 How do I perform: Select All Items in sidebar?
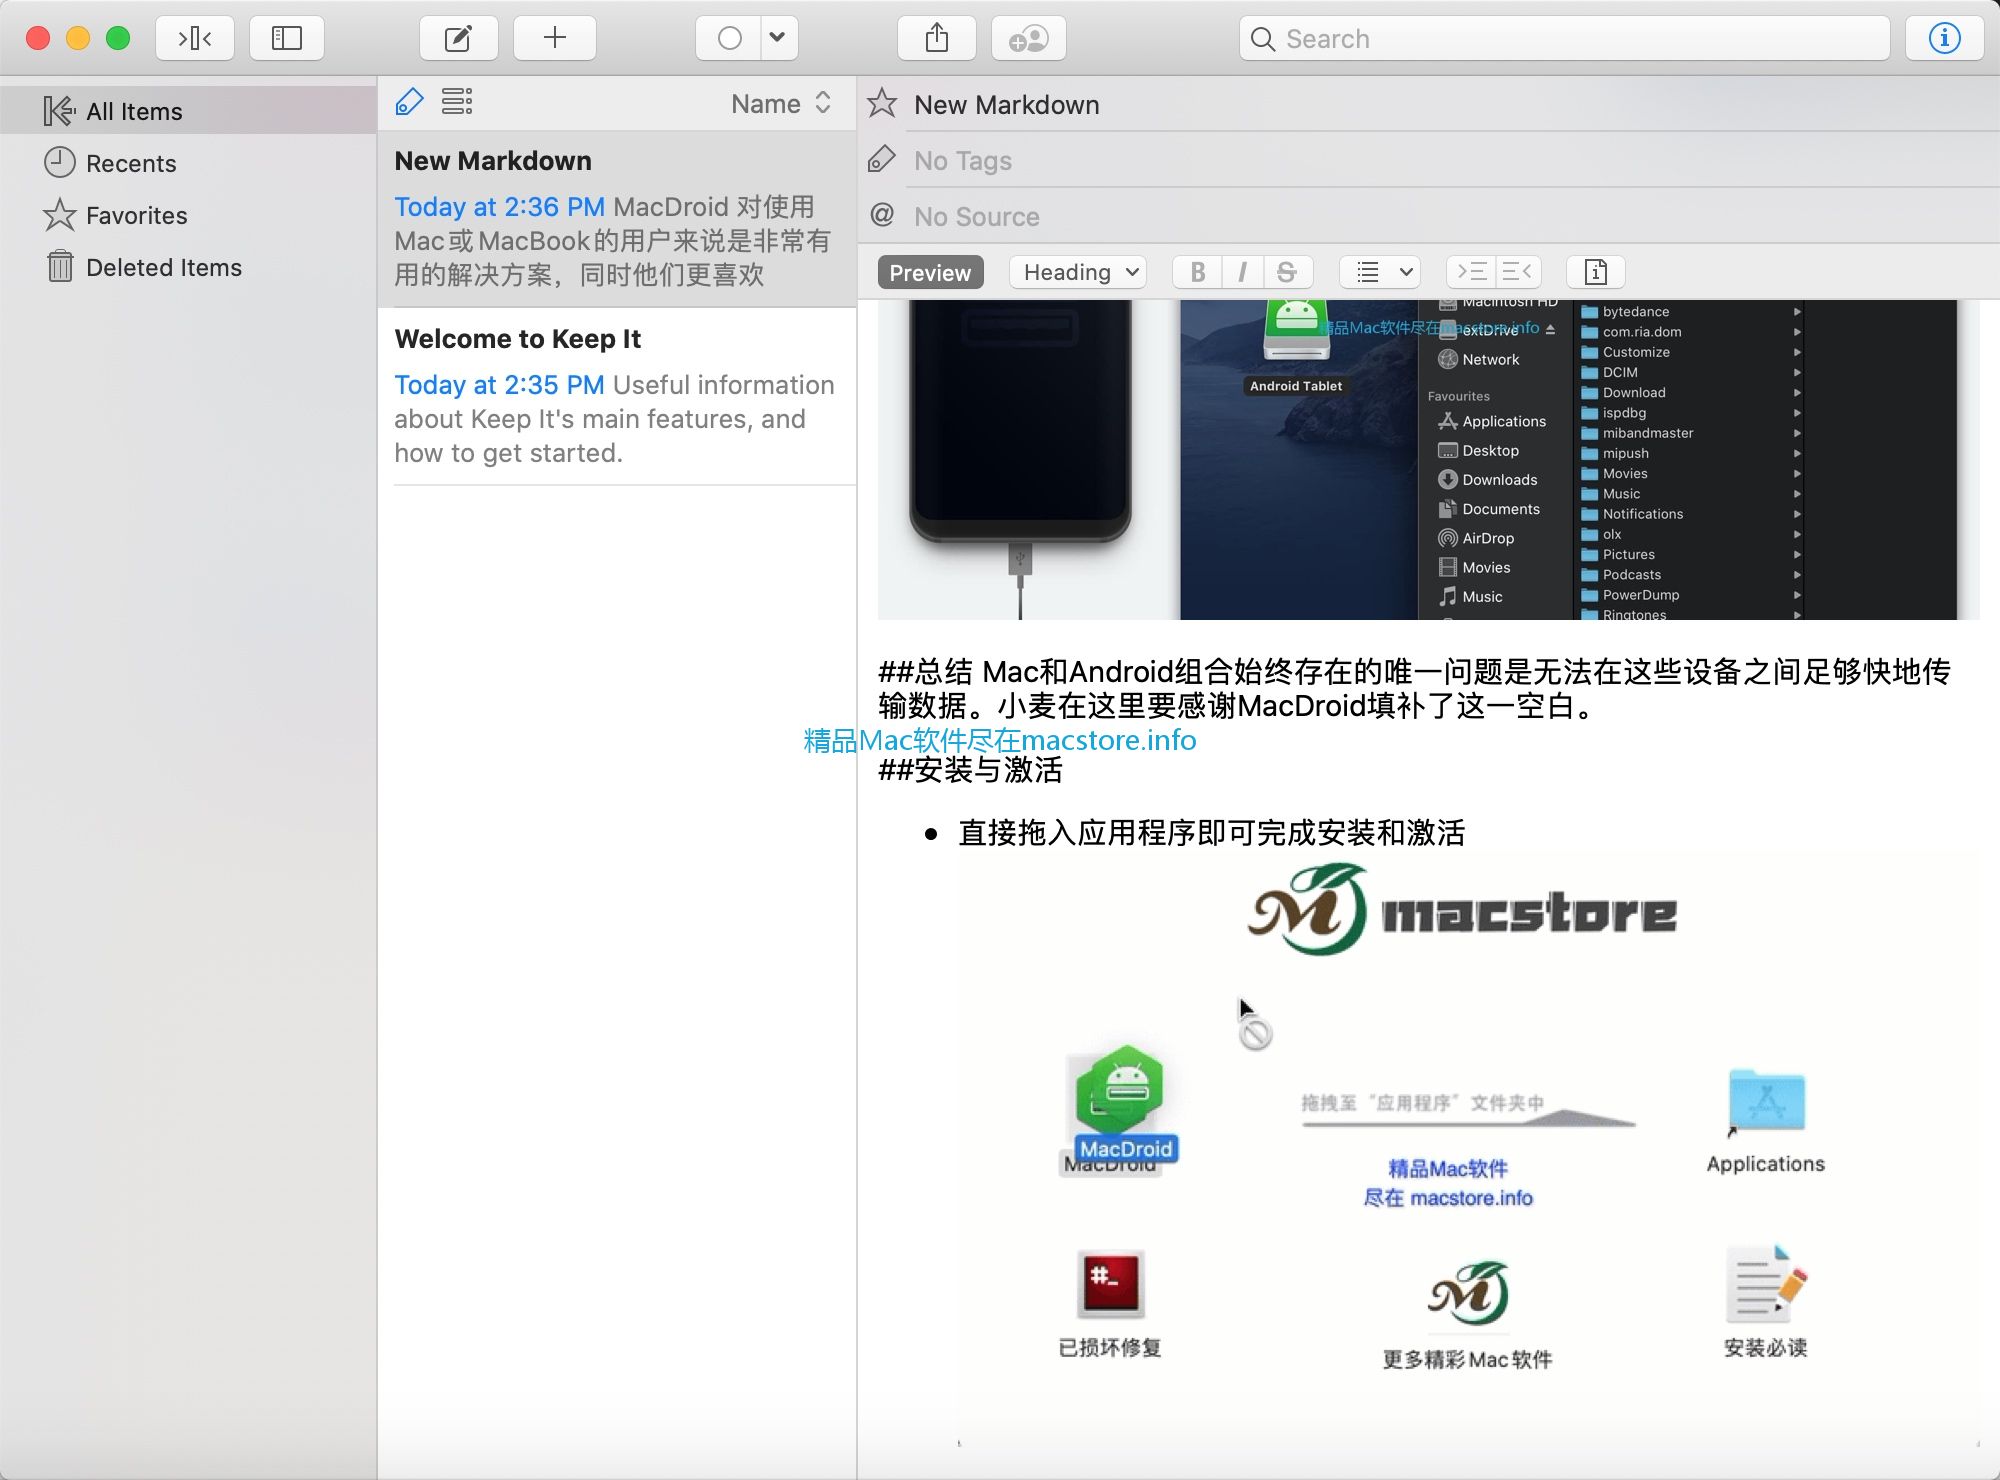click(188, 111)
